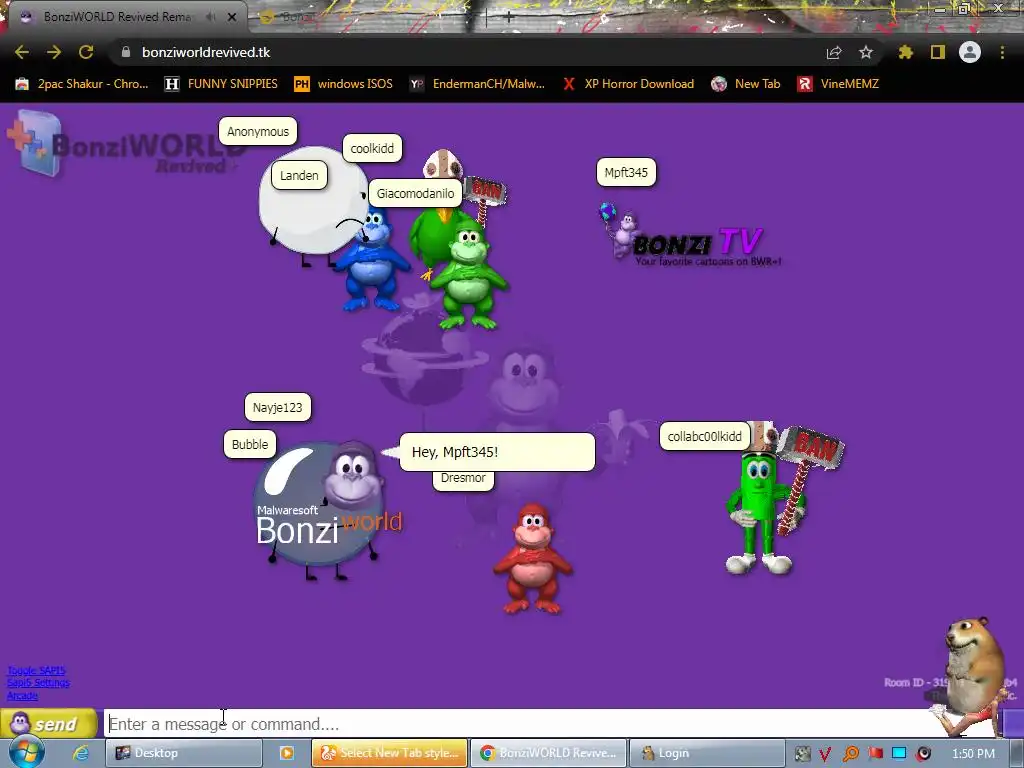
Task: Click the 'Hey, Mpft345!' speech bubble
Action: [497, 452]
